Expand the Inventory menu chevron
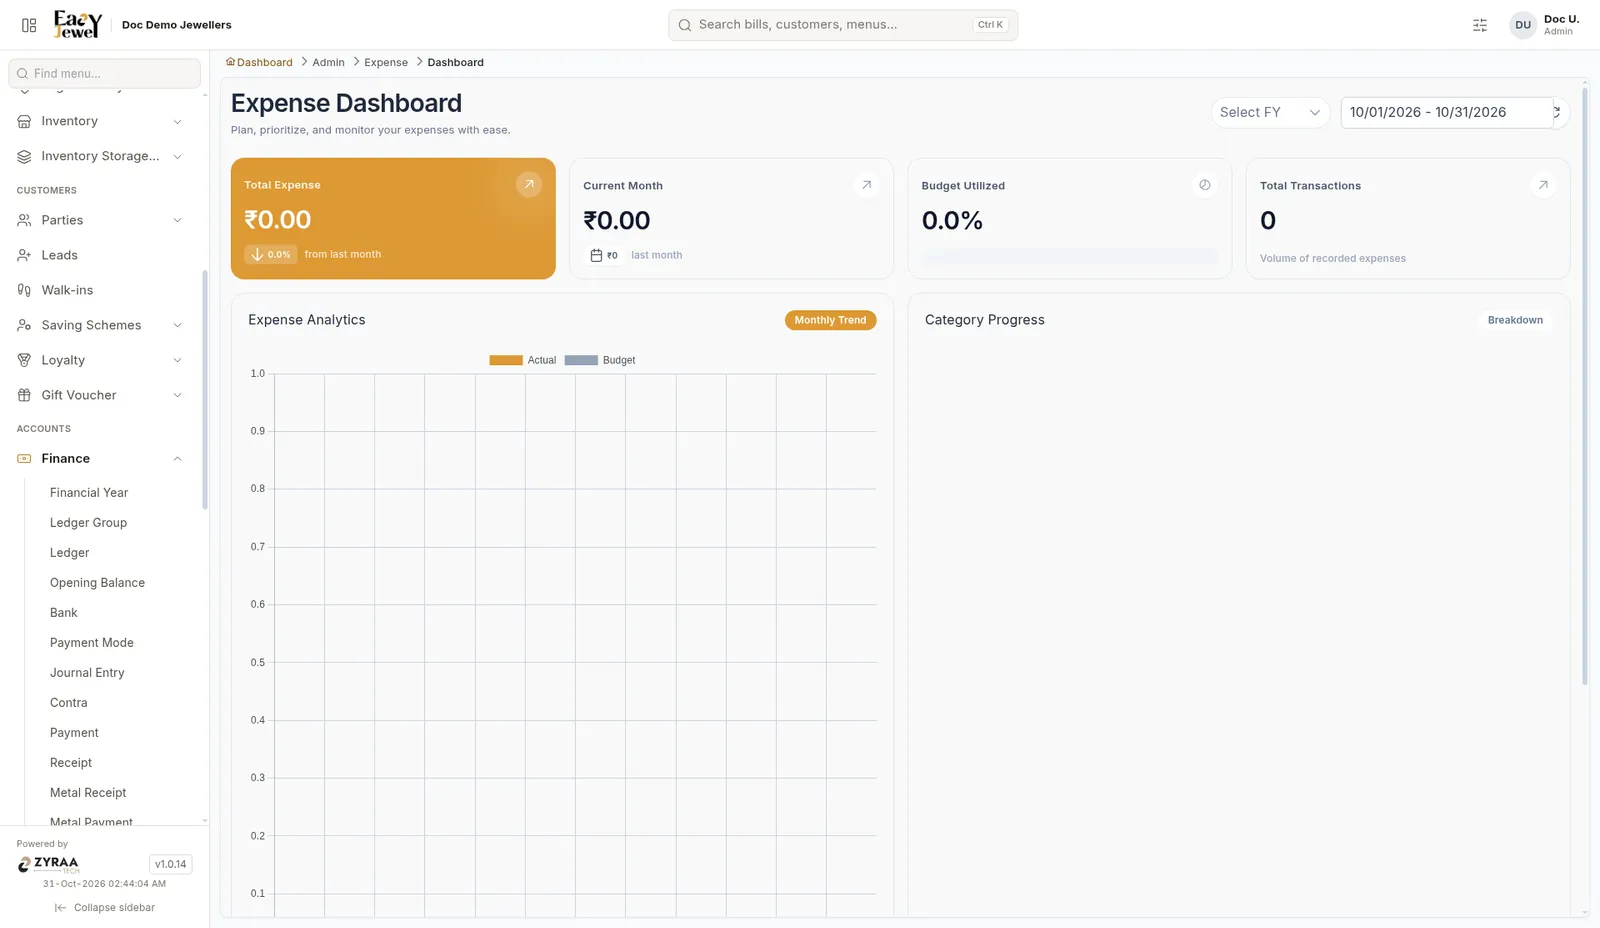Screen dimensions: 1600x928 [177, 122]
